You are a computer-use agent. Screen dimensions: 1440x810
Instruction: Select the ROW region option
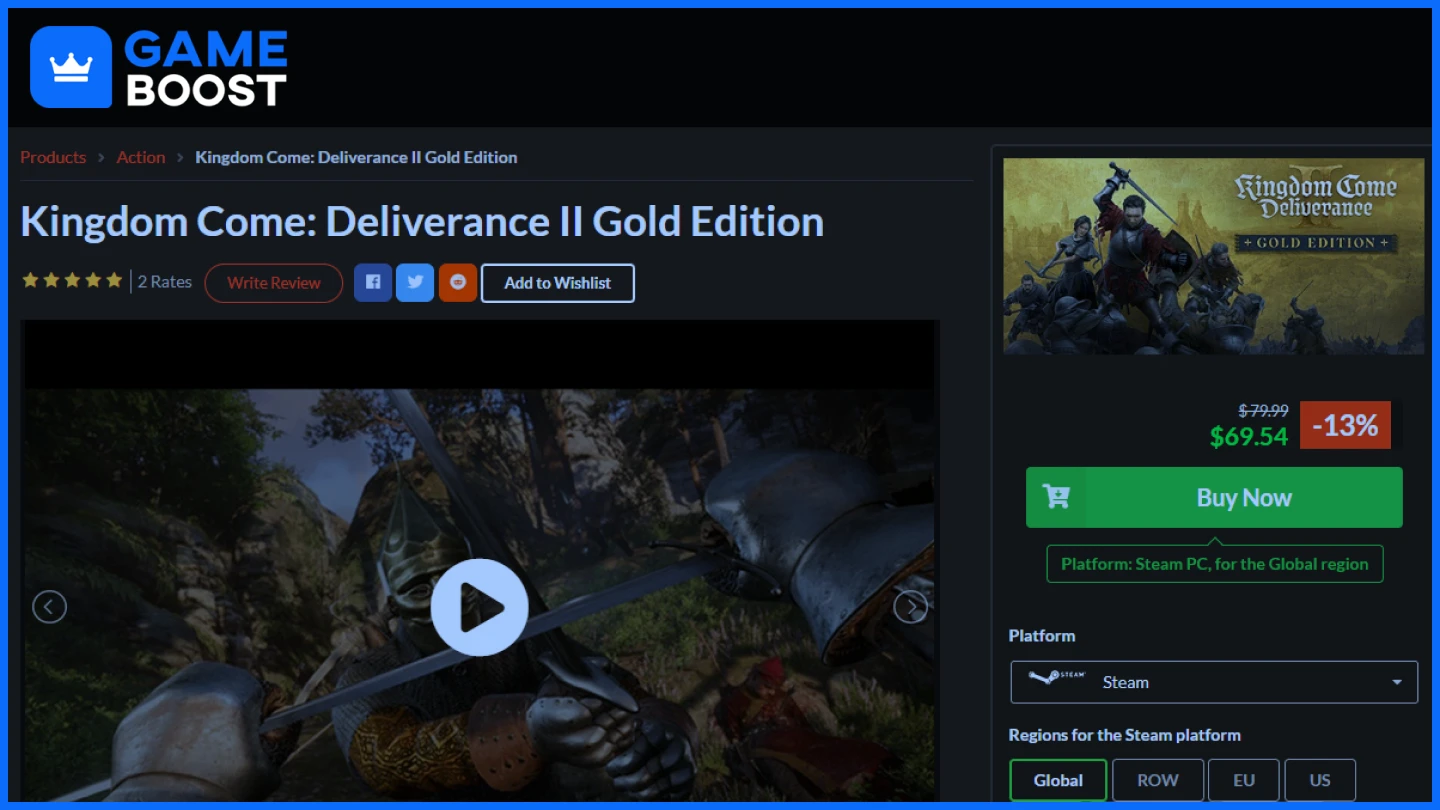[1158, 780]
